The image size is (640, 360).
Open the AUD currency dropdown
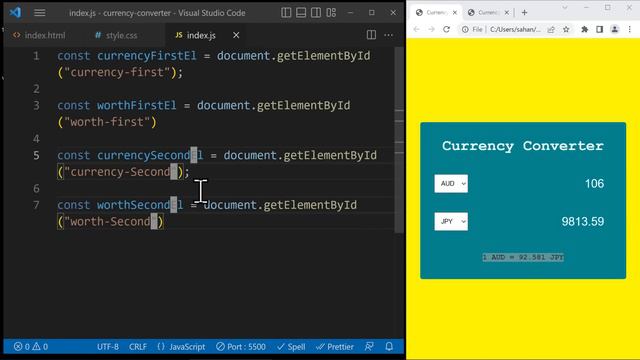[451, 184]
